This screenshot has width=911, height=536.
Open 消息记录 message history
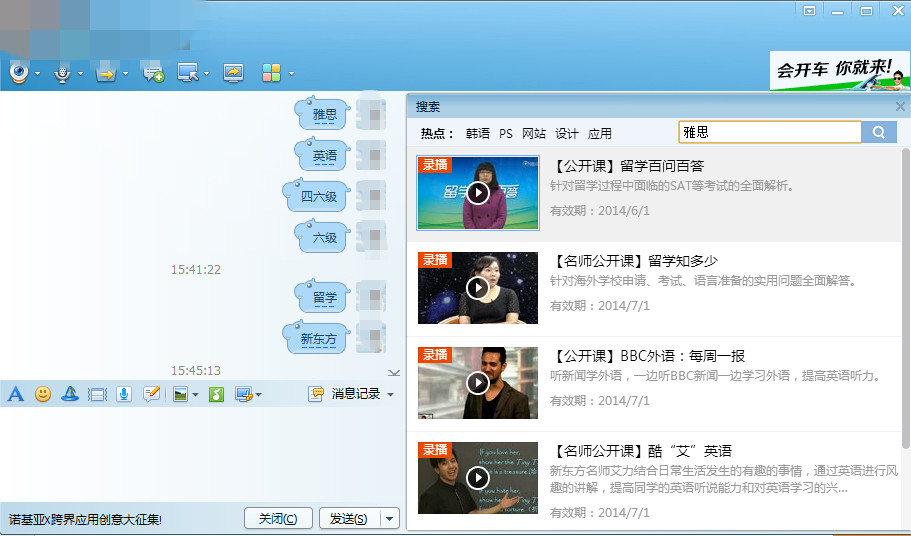(x=355, y=394)
